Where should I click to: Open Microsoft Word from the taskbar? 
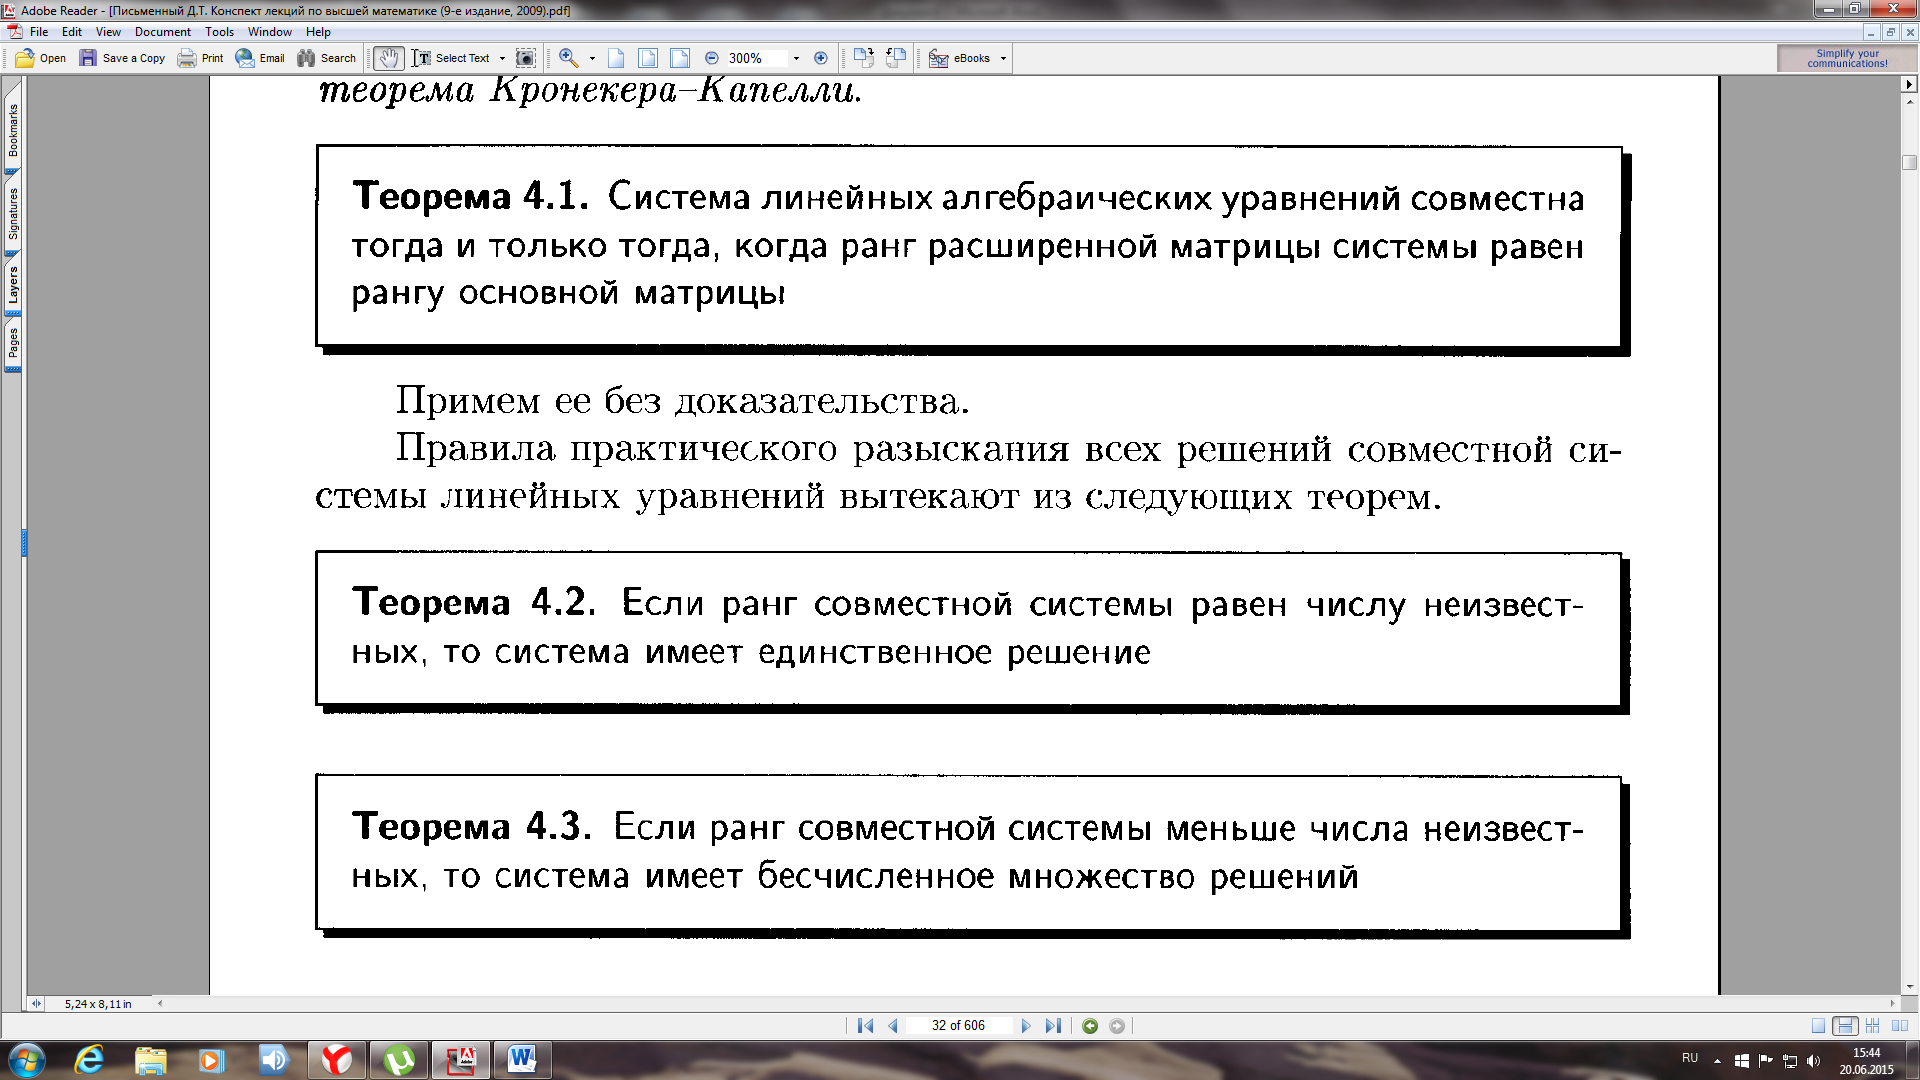pos(521,1060)
